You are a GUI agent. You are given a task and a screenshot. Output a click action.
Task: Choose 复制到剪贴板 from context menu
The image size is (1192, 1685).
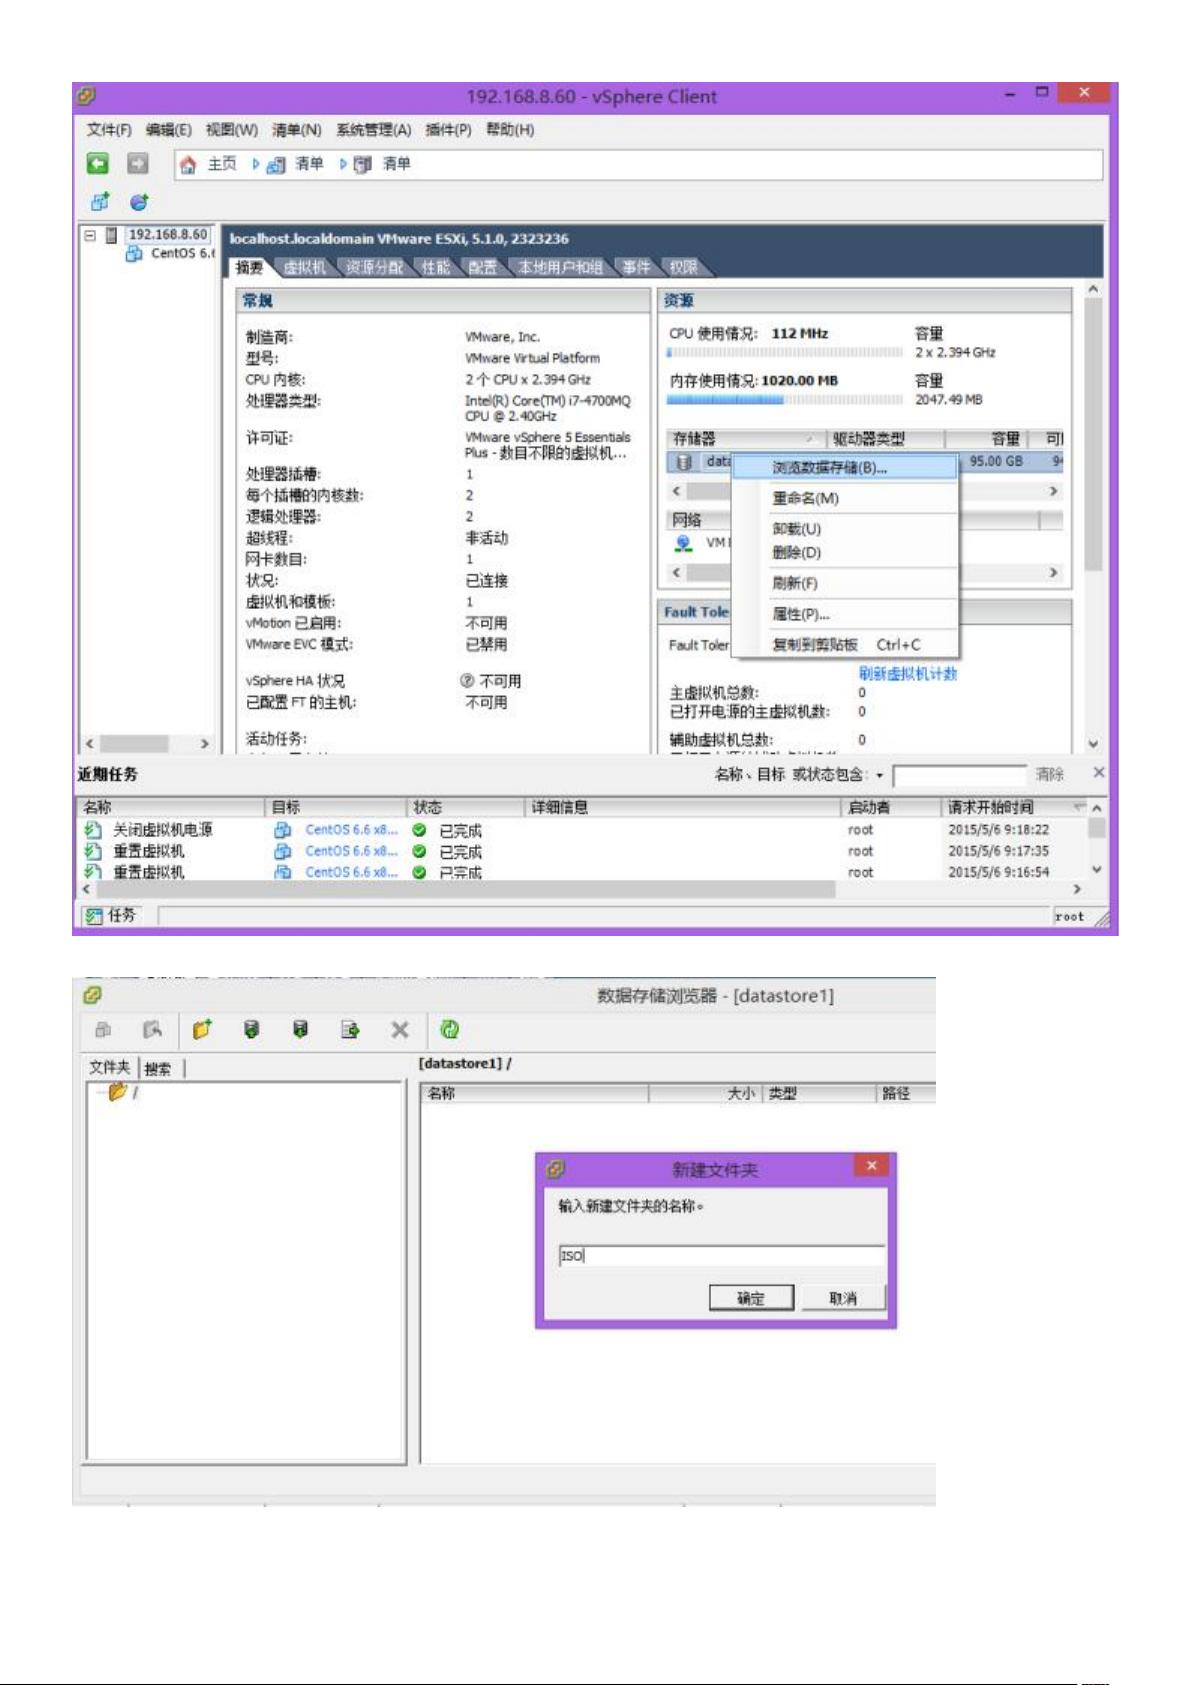845,645
